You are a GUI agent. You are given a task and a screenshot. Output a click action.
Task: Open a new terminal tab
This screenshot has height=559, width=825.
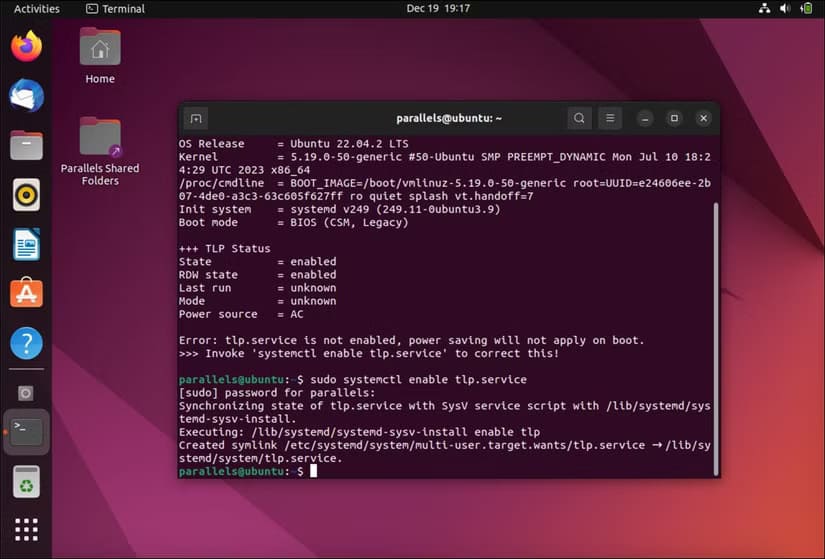click(196, 119)
